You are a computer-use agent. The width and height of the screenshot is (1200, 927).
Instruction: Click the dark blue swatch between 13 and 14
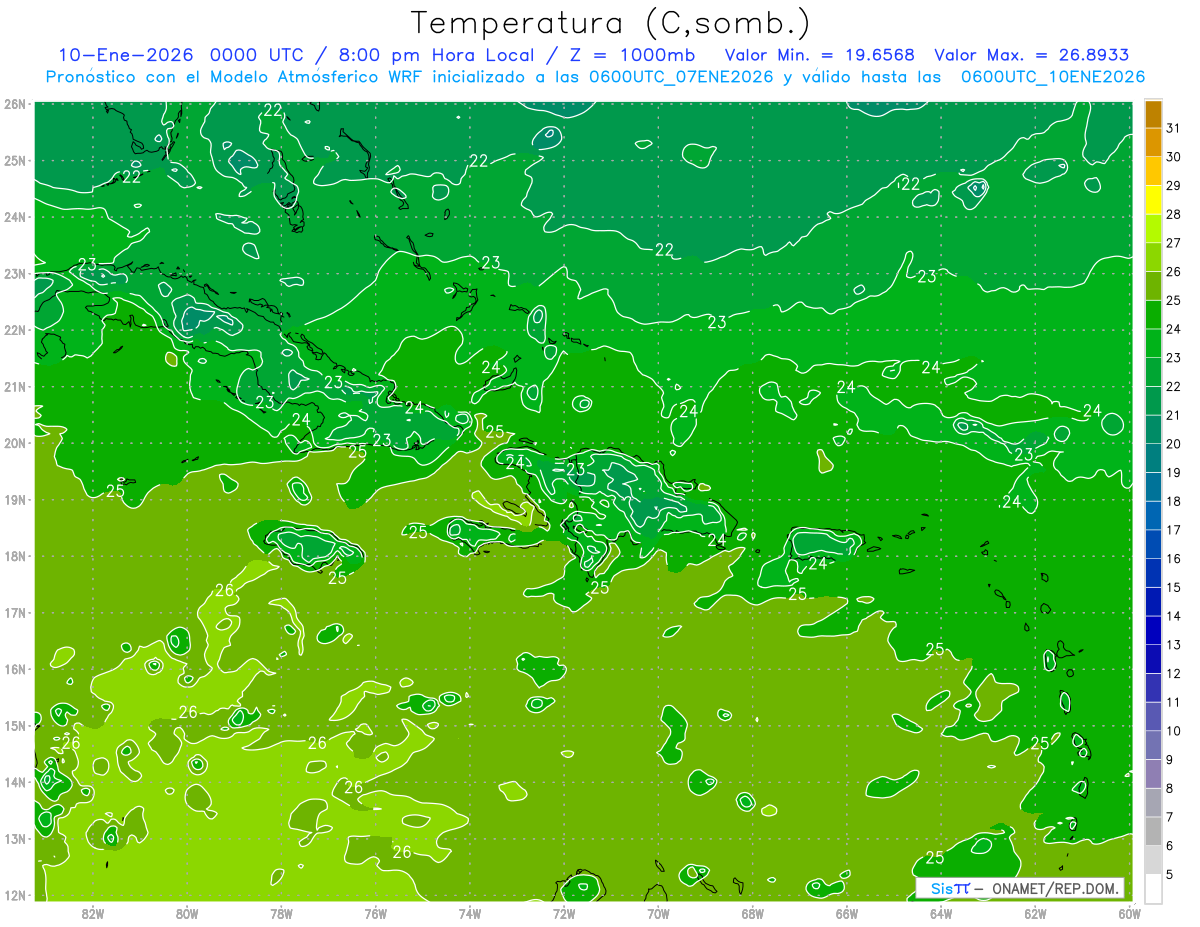pyautogui.click(x=1153, y=630)
